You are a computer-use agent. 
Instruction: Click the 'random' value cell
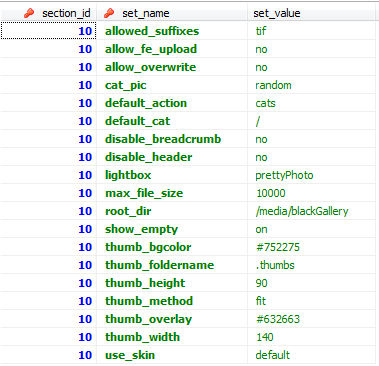[312, 85]
